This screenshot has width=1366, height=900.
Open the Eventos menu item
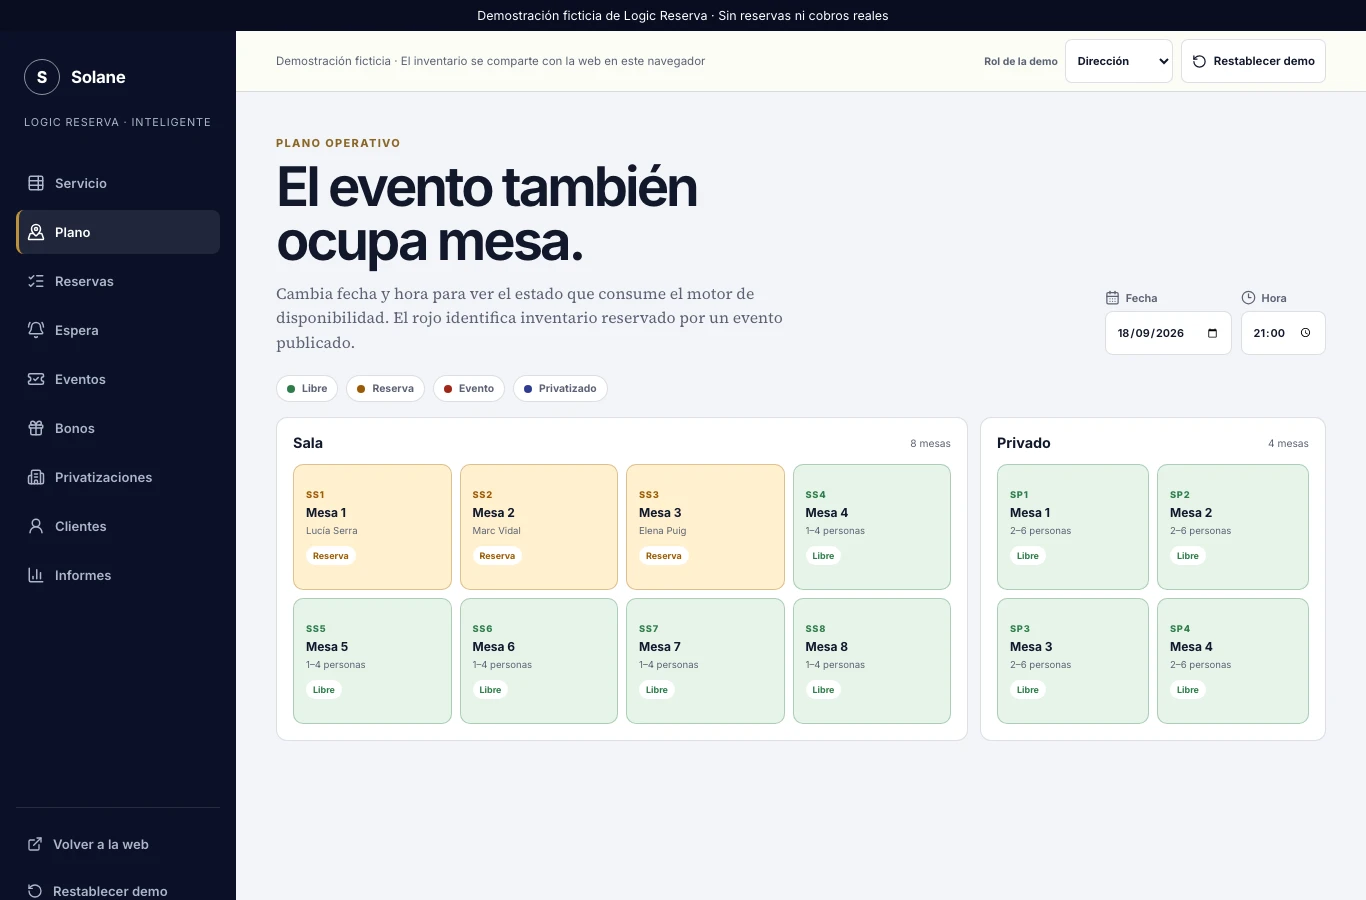click(118, 379)
